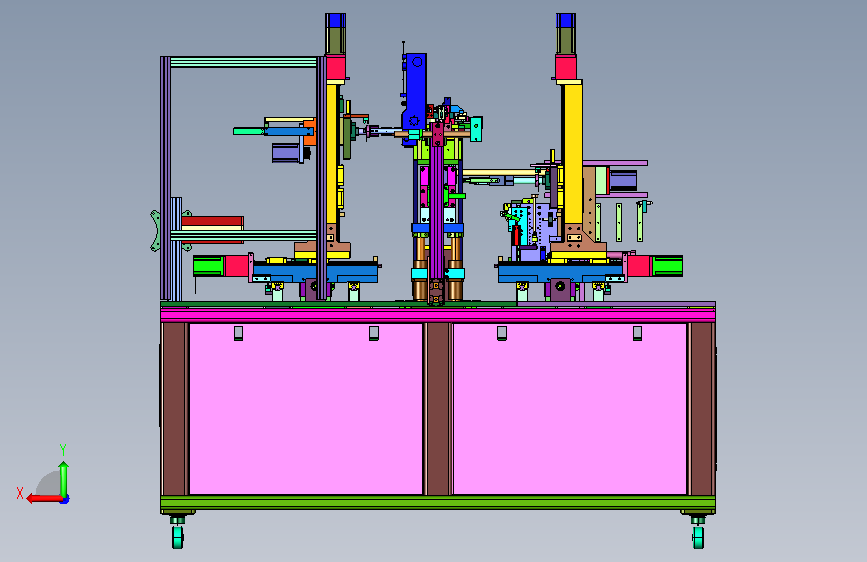Select the left blue slide base plate
867x562 pixels.
click(316, 272)
